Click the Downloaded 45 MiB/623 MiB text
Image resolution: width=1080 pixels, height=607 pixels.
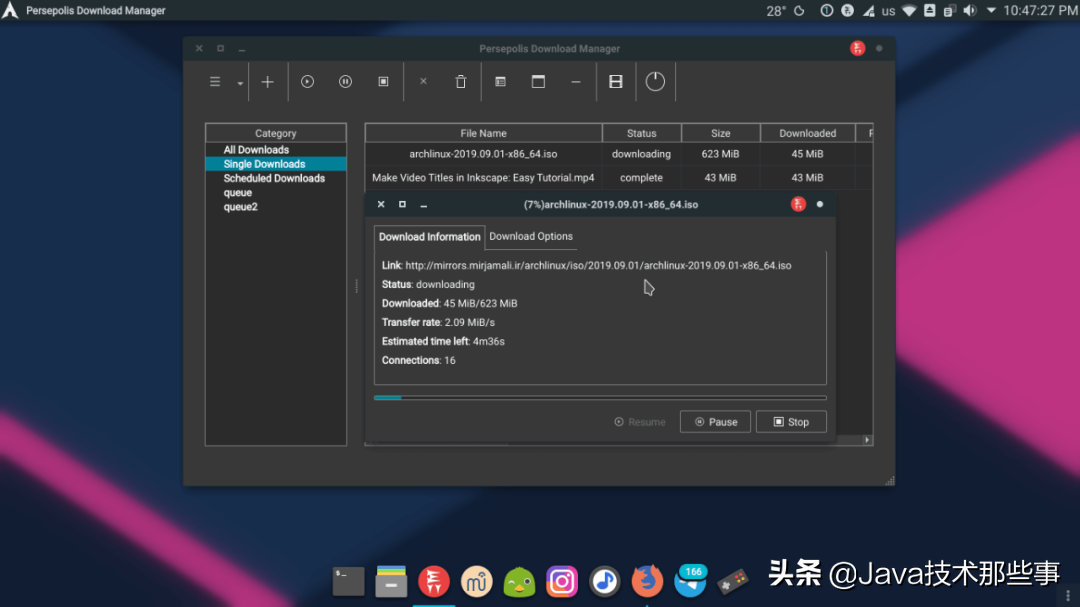(x=449, y=303)
